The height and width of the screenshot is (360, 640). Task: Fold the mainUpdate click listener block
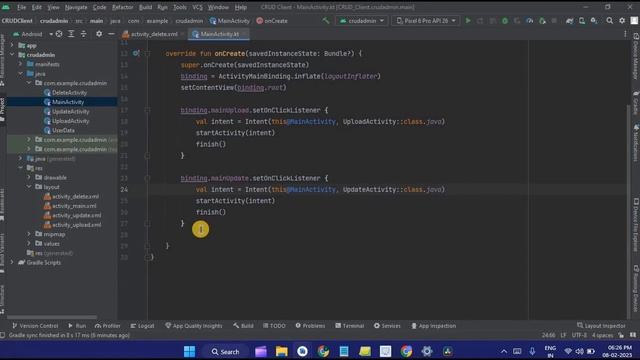coord(148,178)
